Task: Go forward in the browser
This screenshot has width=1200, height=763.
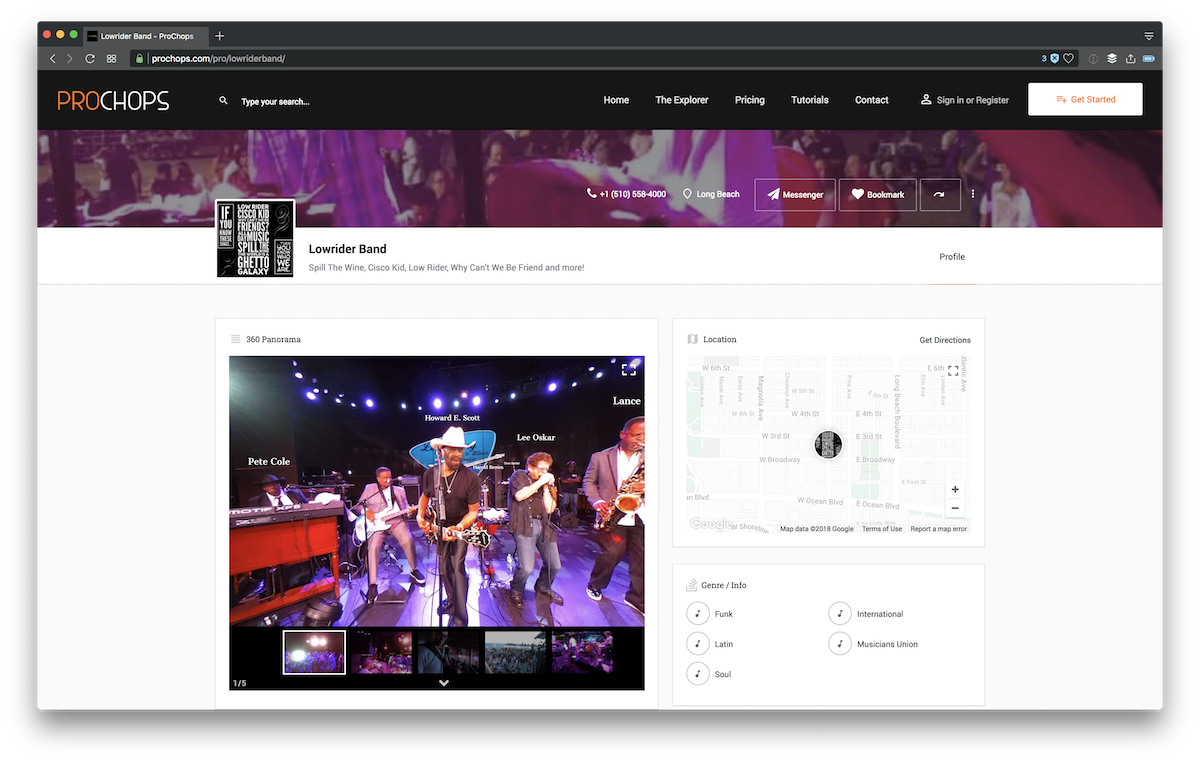Action: pyautogui.click(x=70, y=59)
